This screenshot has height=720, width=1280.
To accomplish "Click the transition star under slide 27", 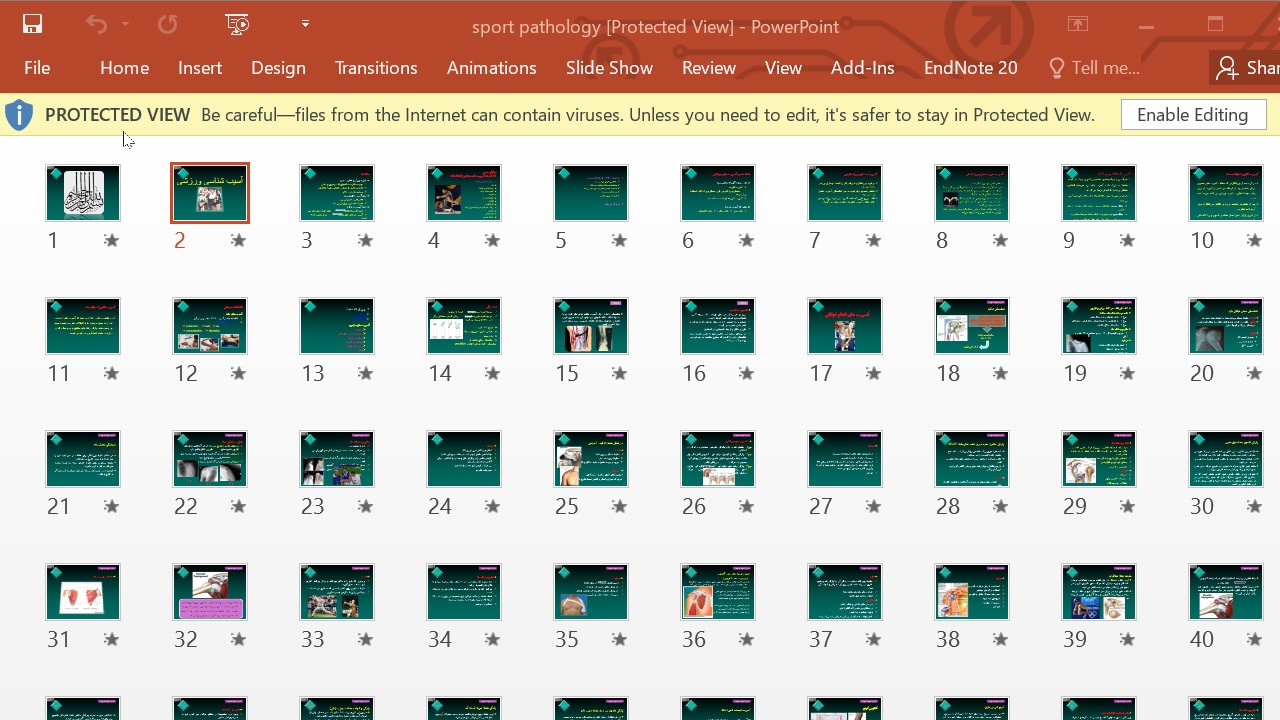I will click(x=873, y=506).
